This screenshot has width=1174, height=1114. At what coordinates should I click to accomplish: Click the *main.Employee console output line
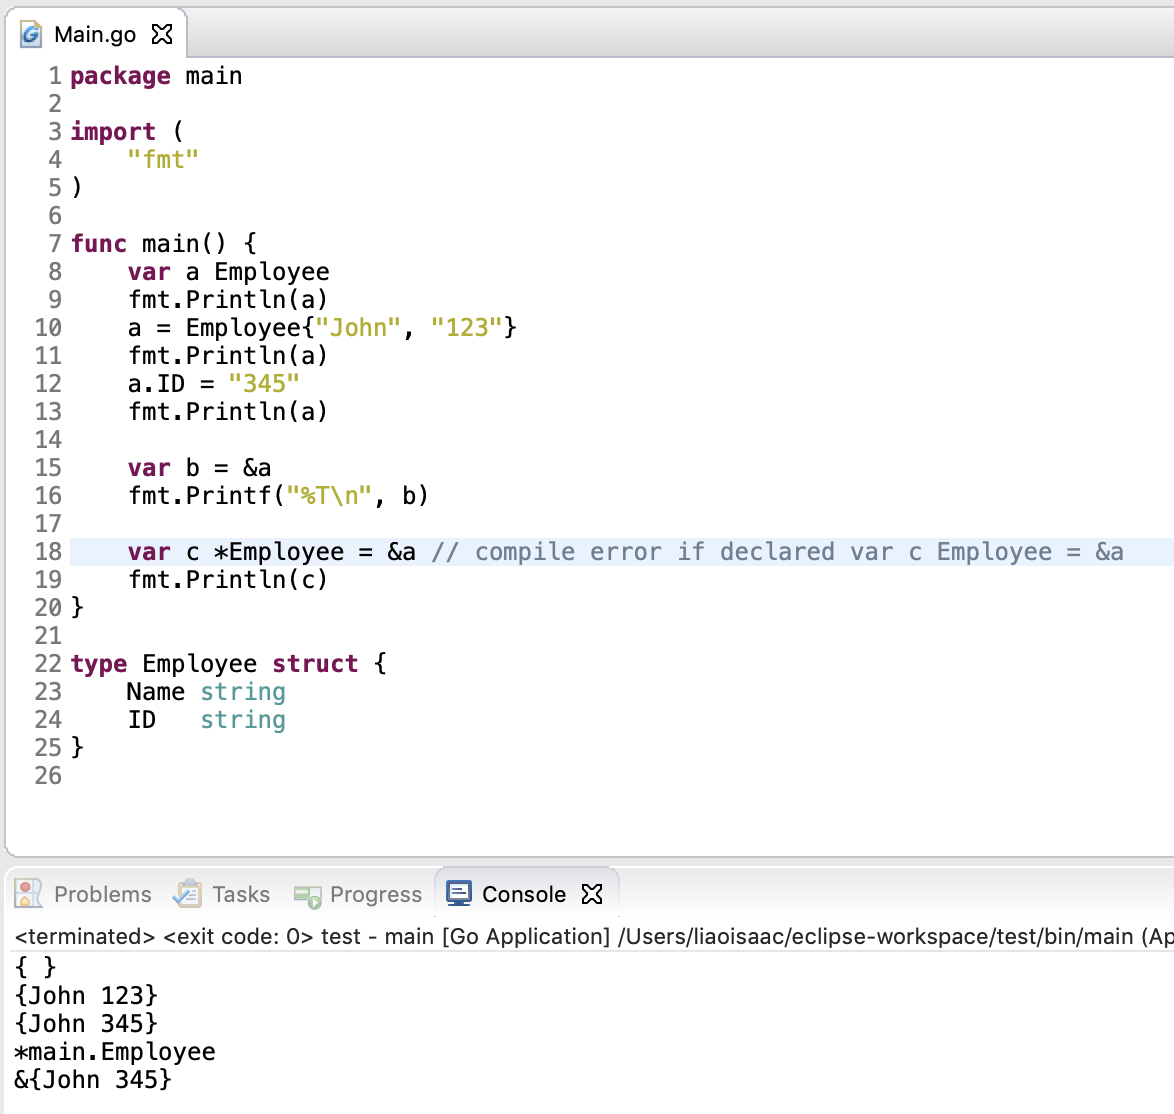pyautogui.click(x=115, y=1052)
